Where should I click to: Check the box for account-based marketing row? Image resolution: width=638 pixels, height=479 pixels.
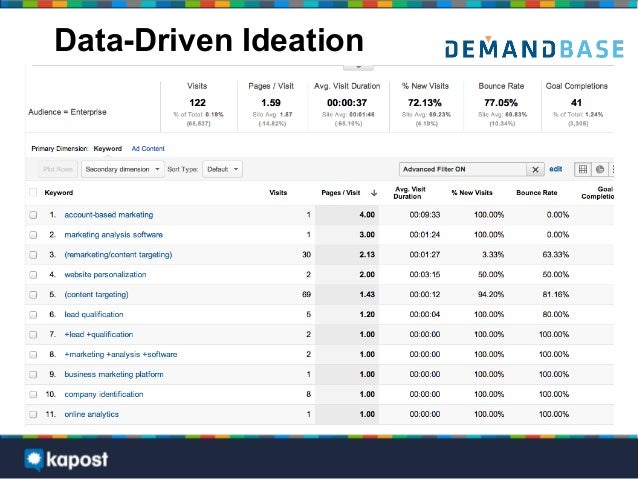coord(33,215)
